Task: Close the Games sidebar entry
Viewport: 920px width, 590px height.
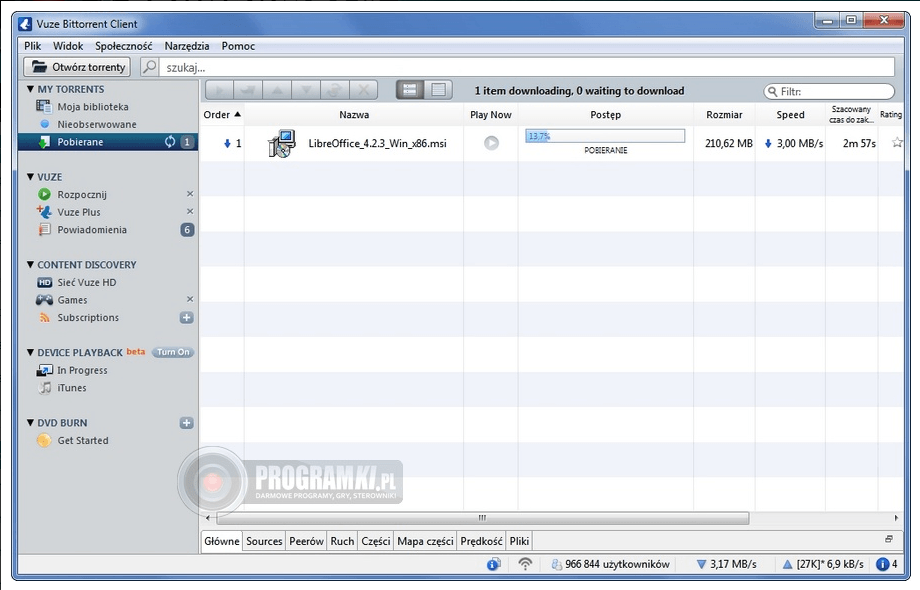Action: [x=190, y=299]
